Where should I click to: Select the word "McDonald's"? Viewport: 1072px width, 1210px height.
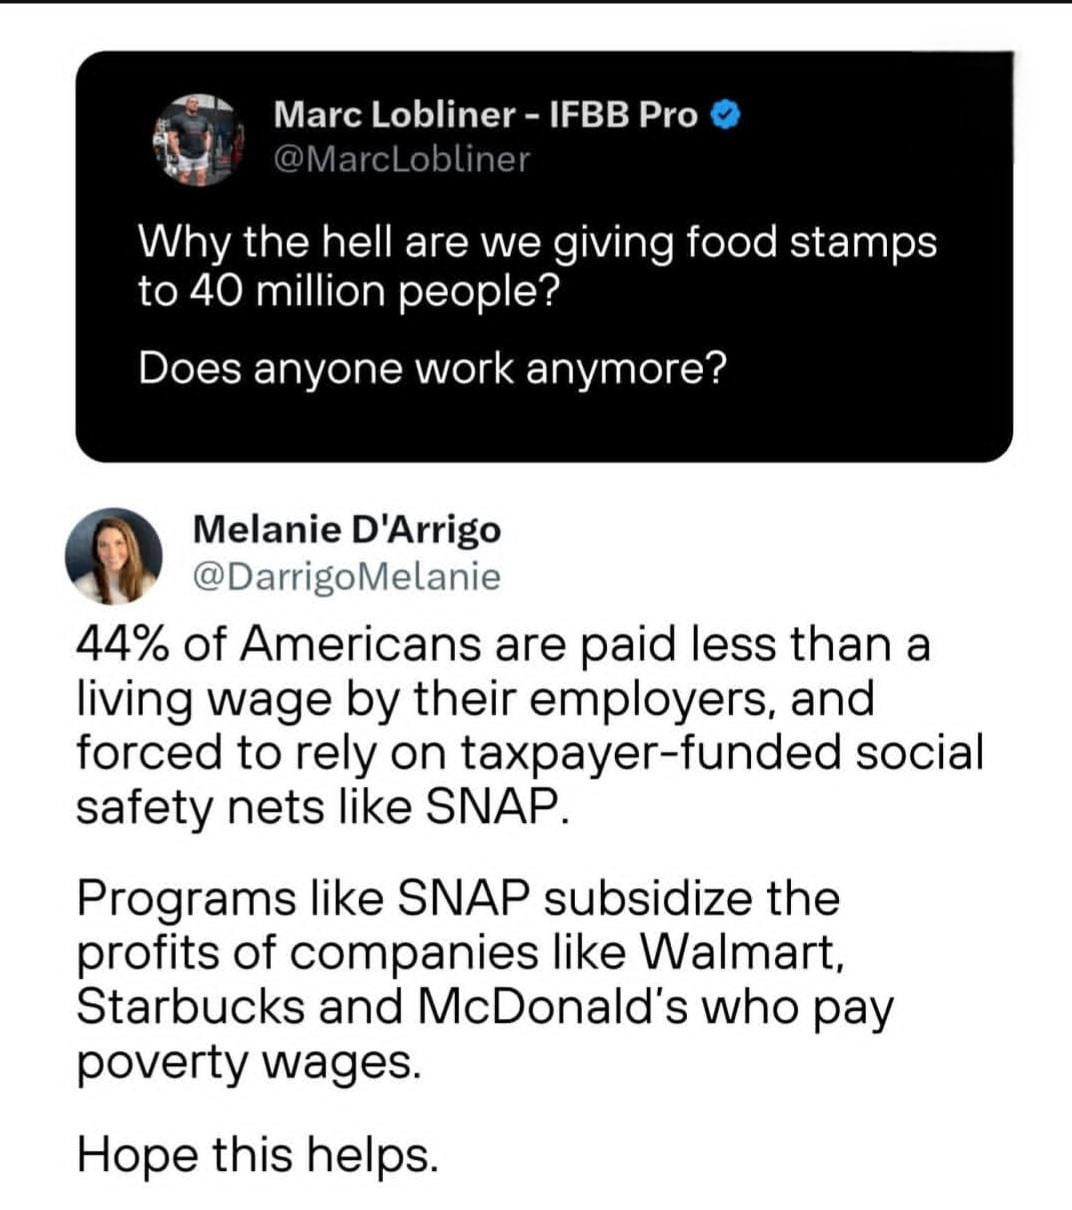coord(553,1007)
